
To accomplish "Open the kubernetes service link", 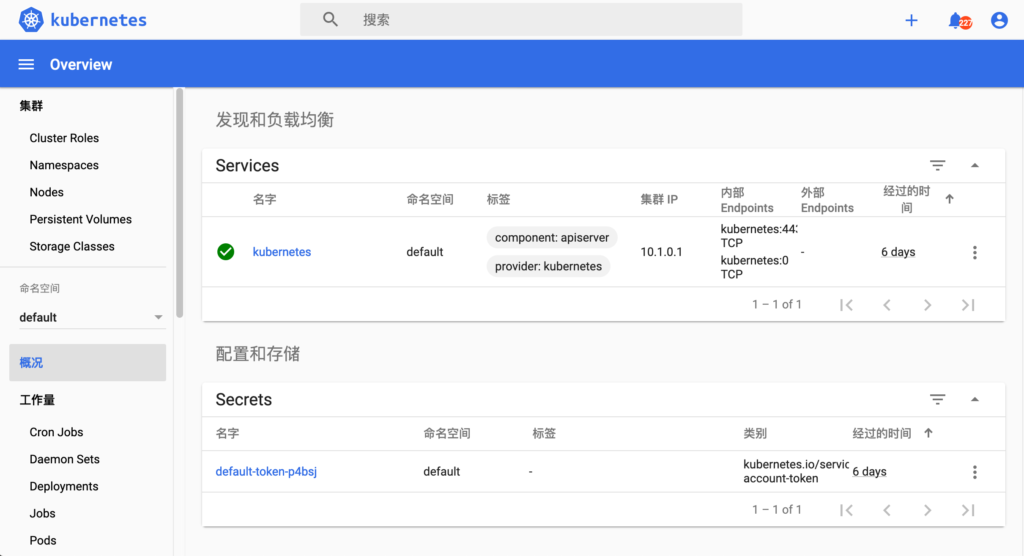I will (x=281, y=252).
